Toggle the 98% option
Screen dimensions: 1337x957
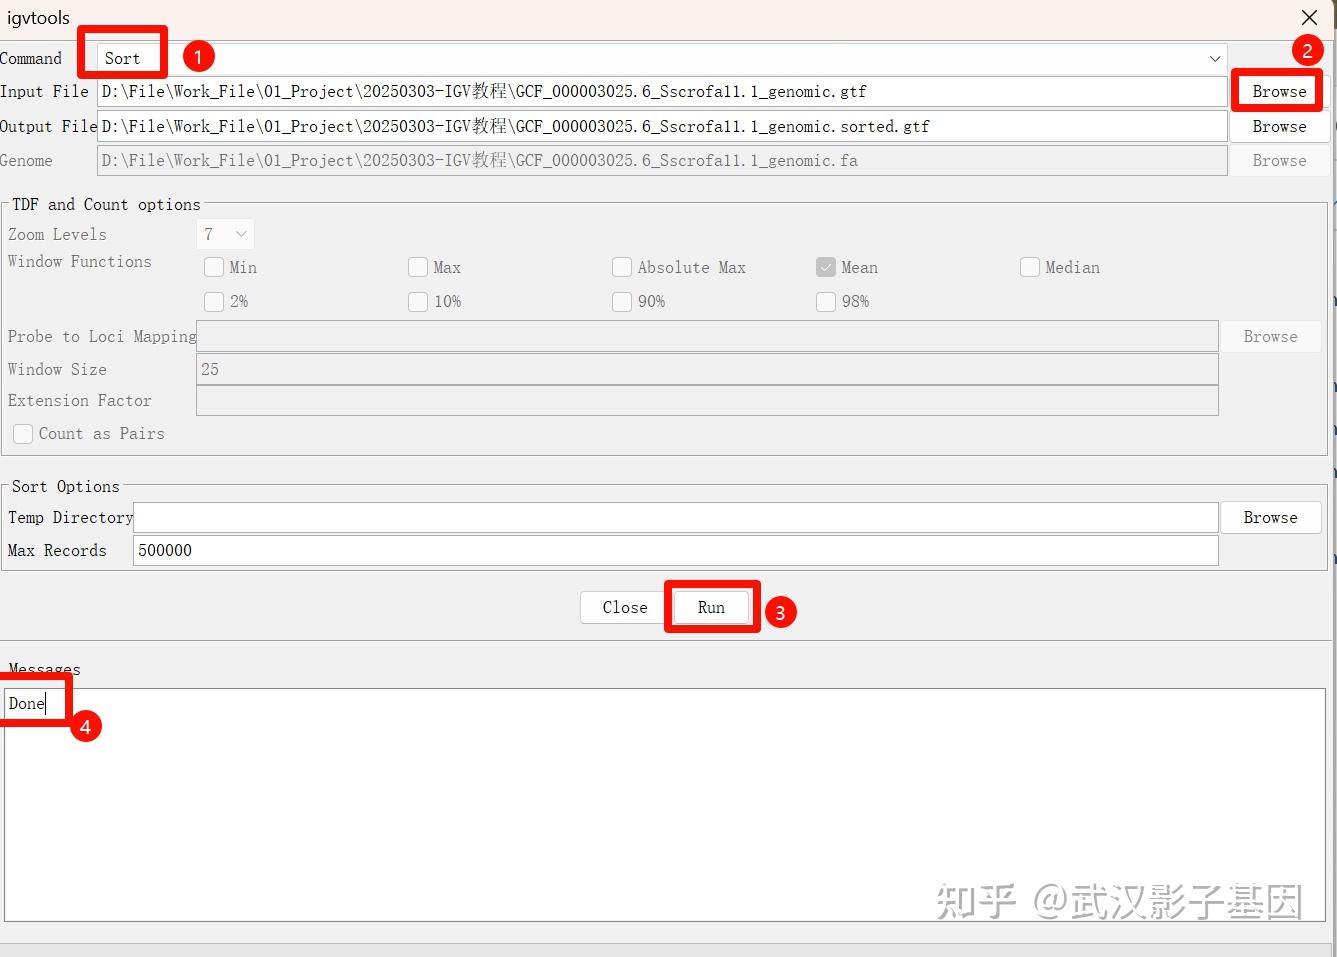click(x=825, y=301)
